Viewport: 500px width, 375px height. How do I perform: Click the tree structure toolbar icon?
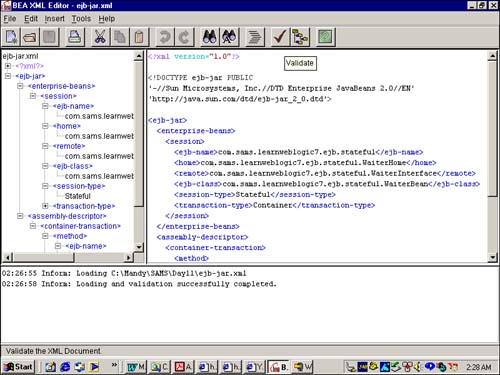(x=300, y=37)
